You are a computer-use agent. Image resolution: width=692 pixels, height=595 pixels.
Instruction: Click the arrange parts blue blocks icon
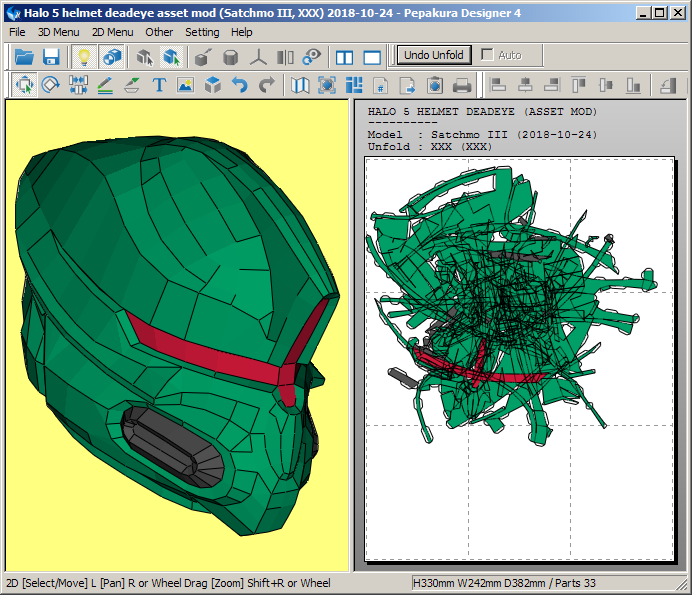[354, 85]
